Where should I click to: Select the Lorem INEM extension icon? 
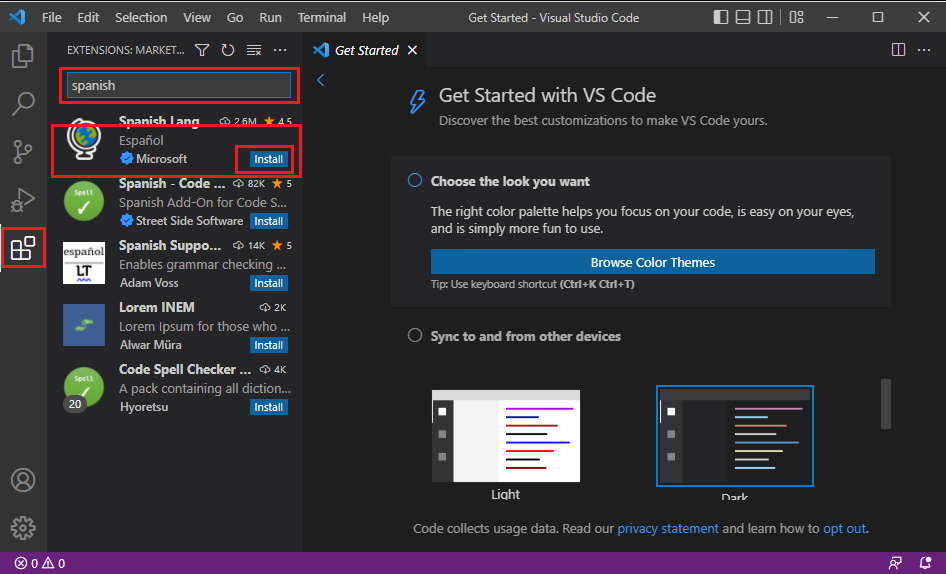(x=84, y=325)
